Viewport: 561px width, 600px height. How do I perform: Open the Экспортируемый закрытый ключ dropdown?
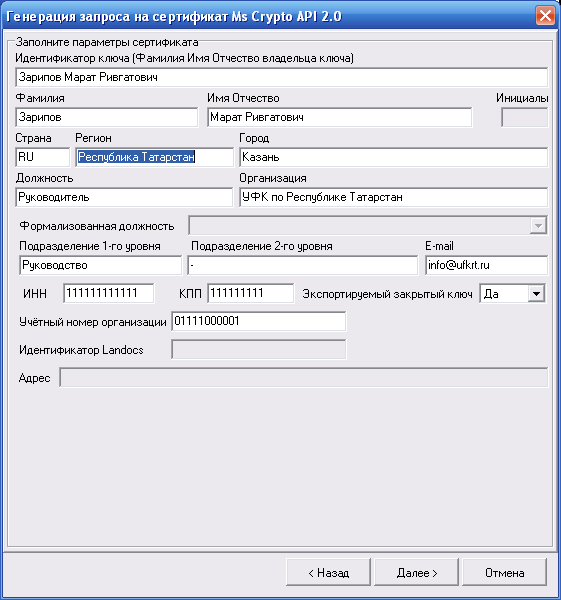pyautogui.click(x=537, y=294)
